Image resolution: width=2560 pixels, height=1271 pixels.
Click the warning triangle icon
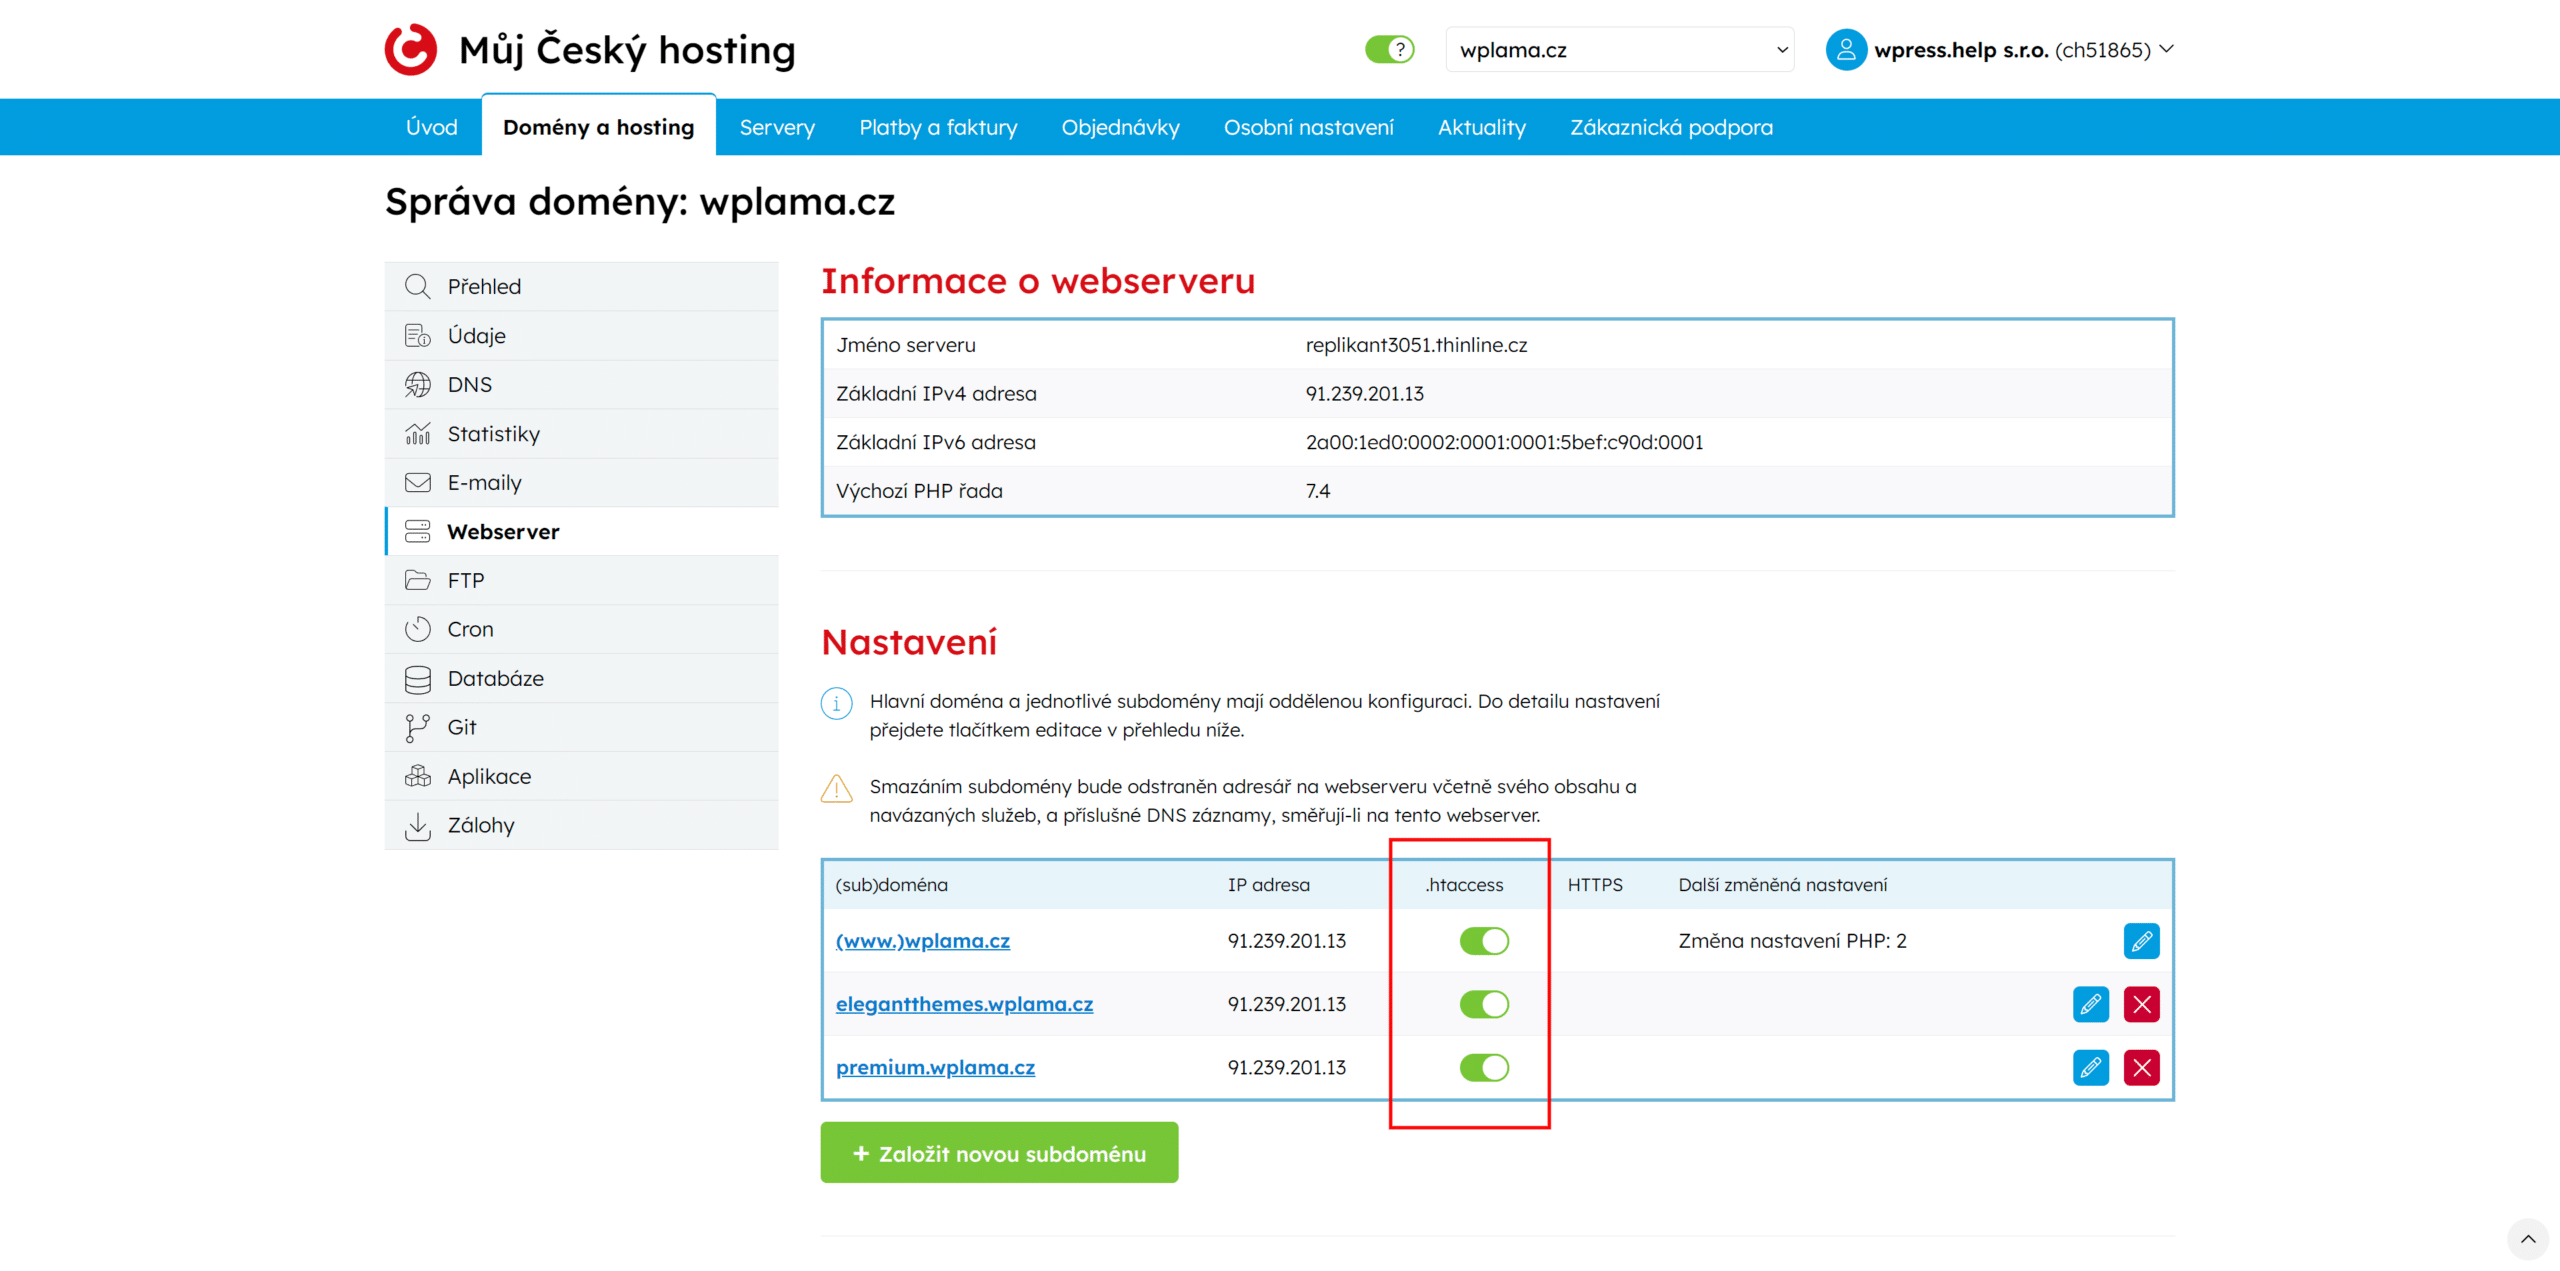(x=836, y=789)
